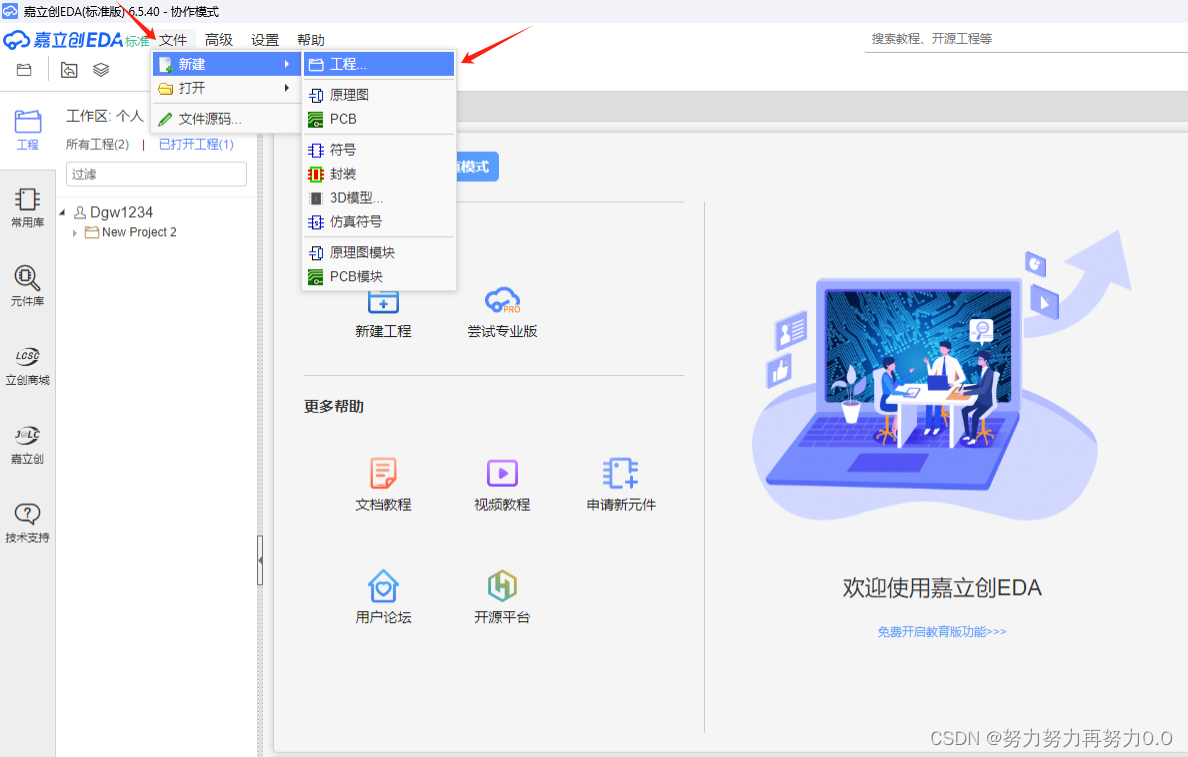This screenshot has width=1188, height=757.
Task: Click the layers stack toolbar icon
Action: (x=101, y=70)
